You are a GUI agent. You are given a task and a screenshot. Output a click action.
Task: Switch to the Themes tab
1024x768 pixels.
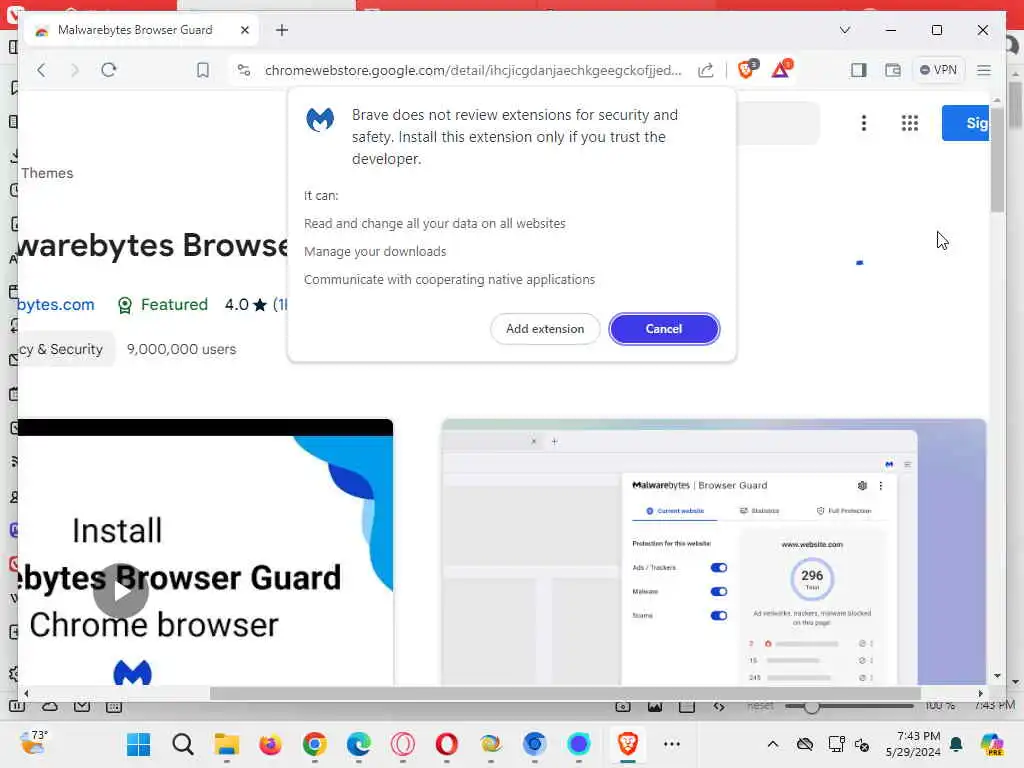[x=47, y=173]
